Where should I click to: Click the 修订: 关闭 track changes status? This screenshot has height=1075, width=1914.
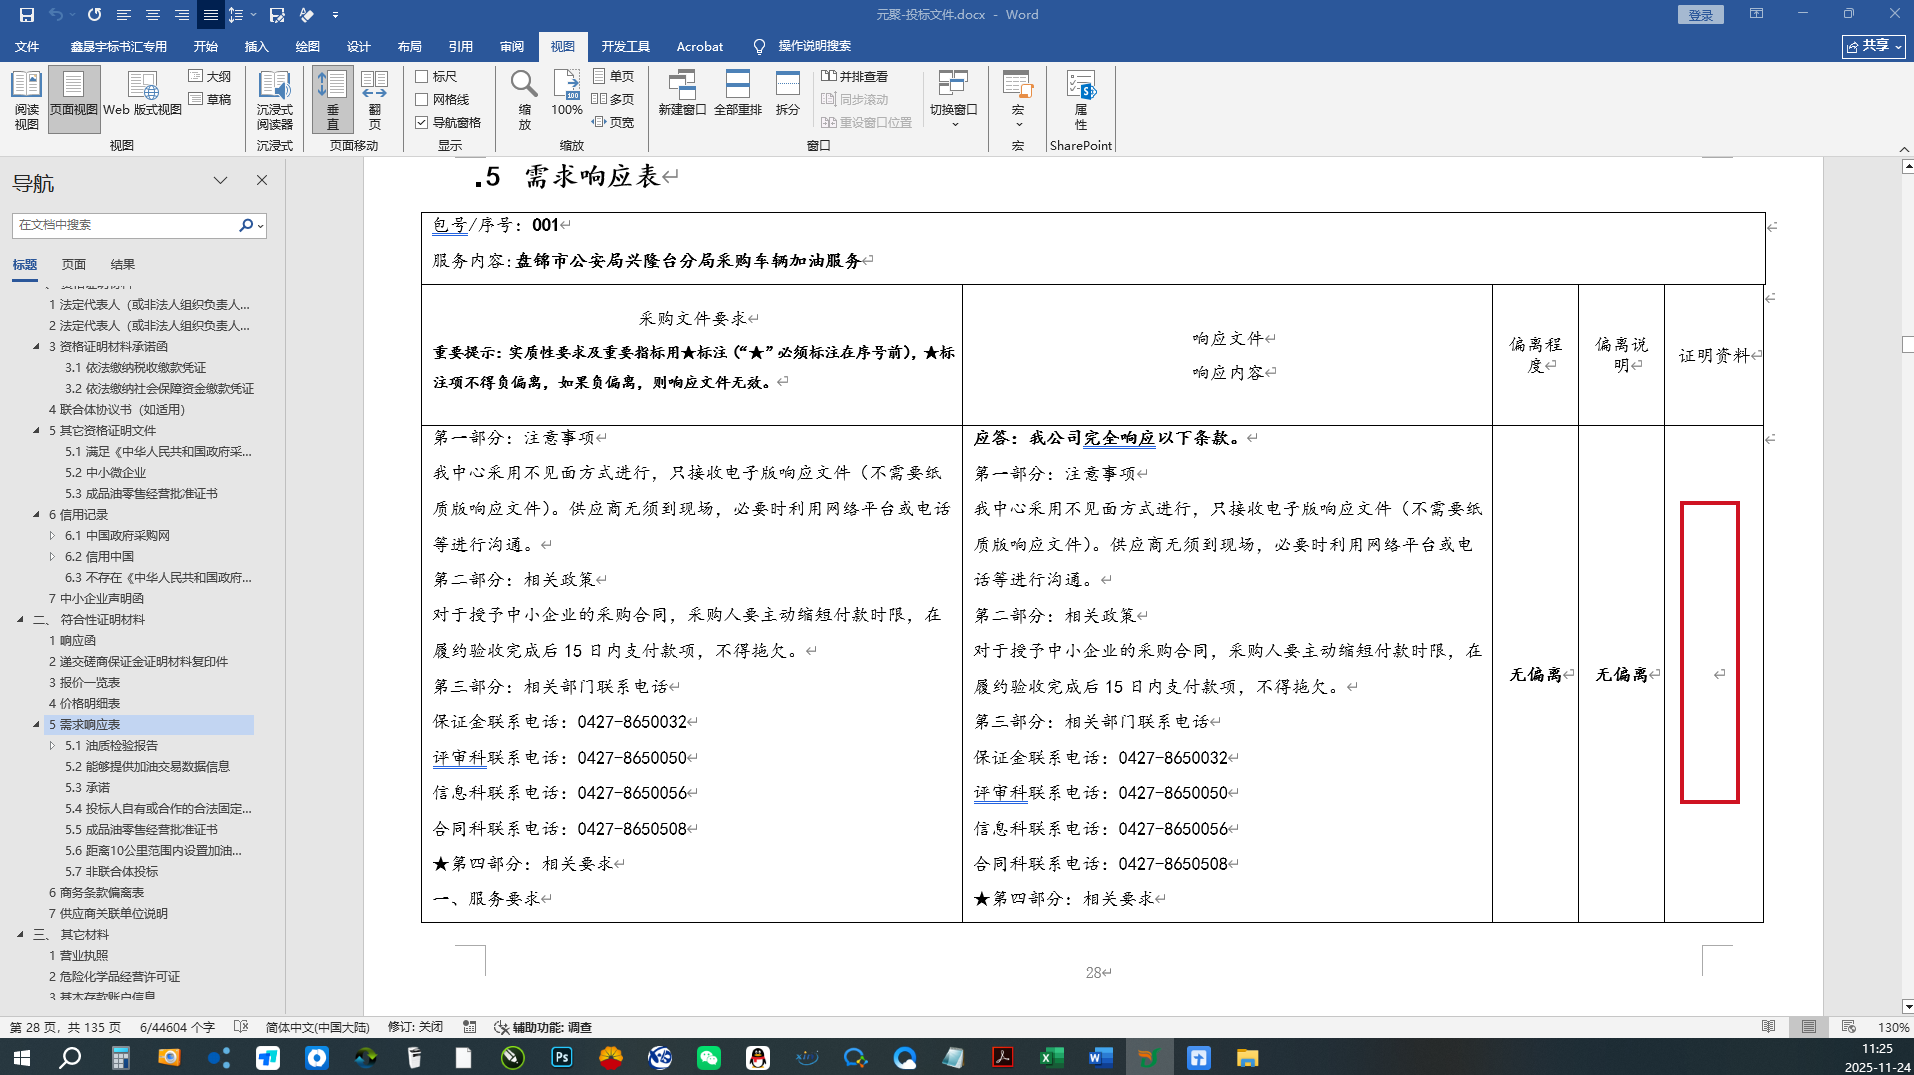pyautogui.click(x=415, y=1027)
